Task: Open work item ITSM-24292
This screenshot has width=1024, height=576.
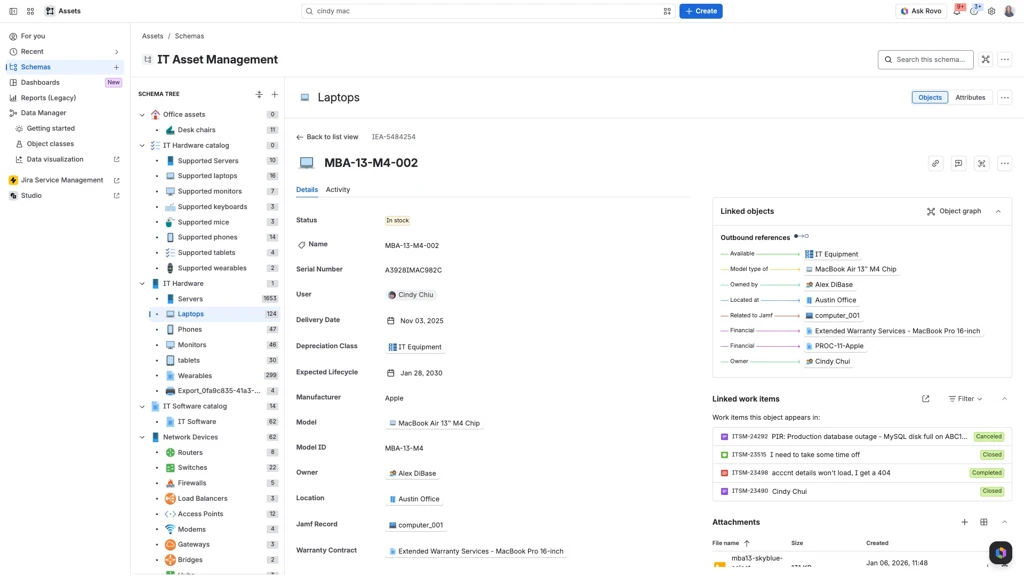Action: [861, 436]
